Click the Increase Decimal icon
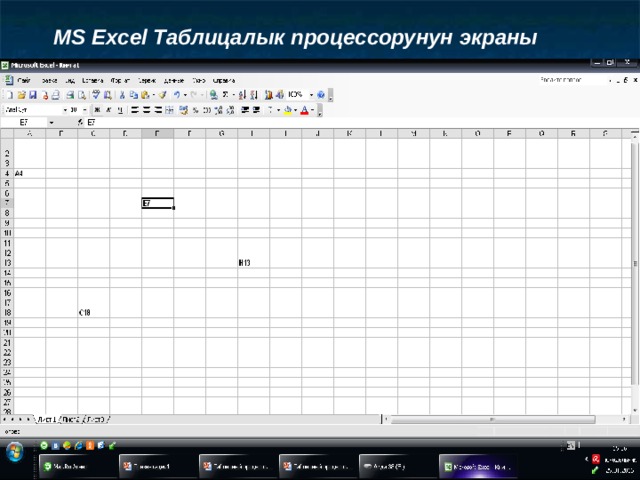 click(219, 110)
